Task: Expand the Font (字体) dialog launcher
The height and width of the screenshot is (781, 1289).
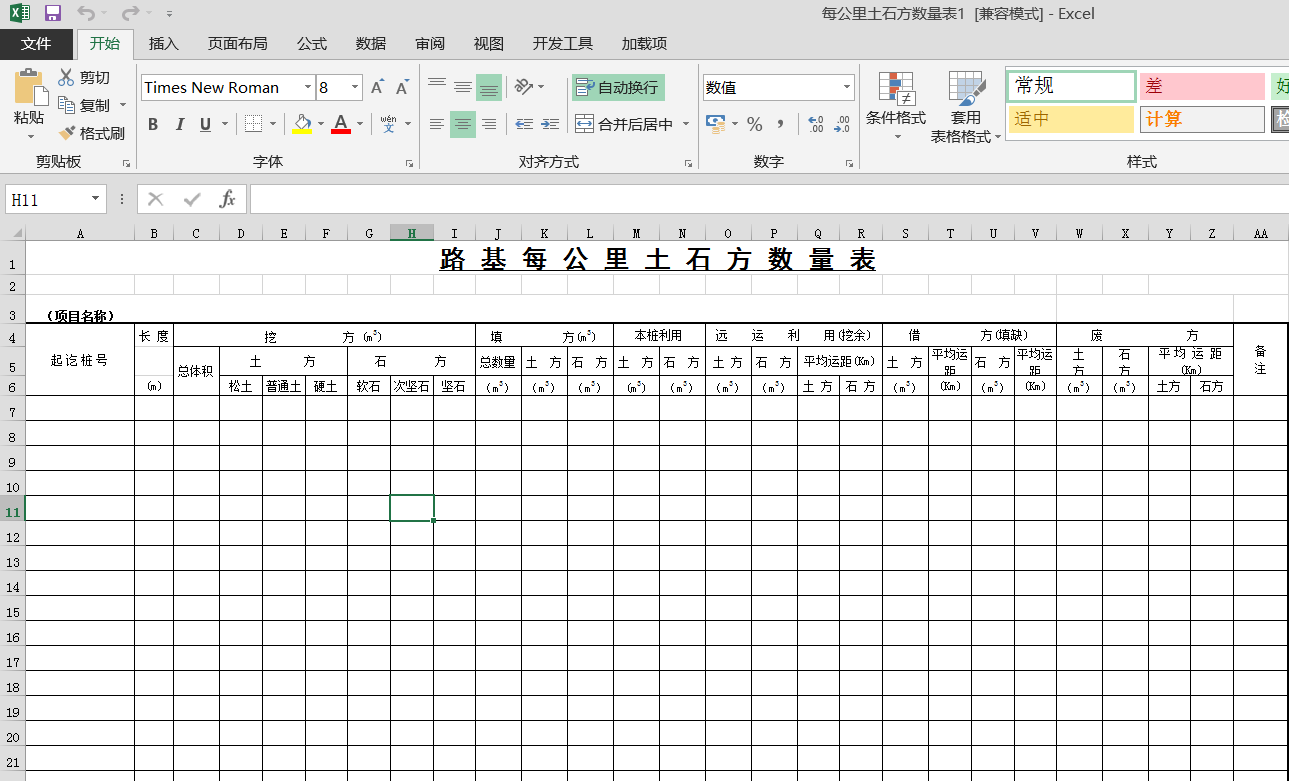Action: pyautogui.click(x=410, y=163)
